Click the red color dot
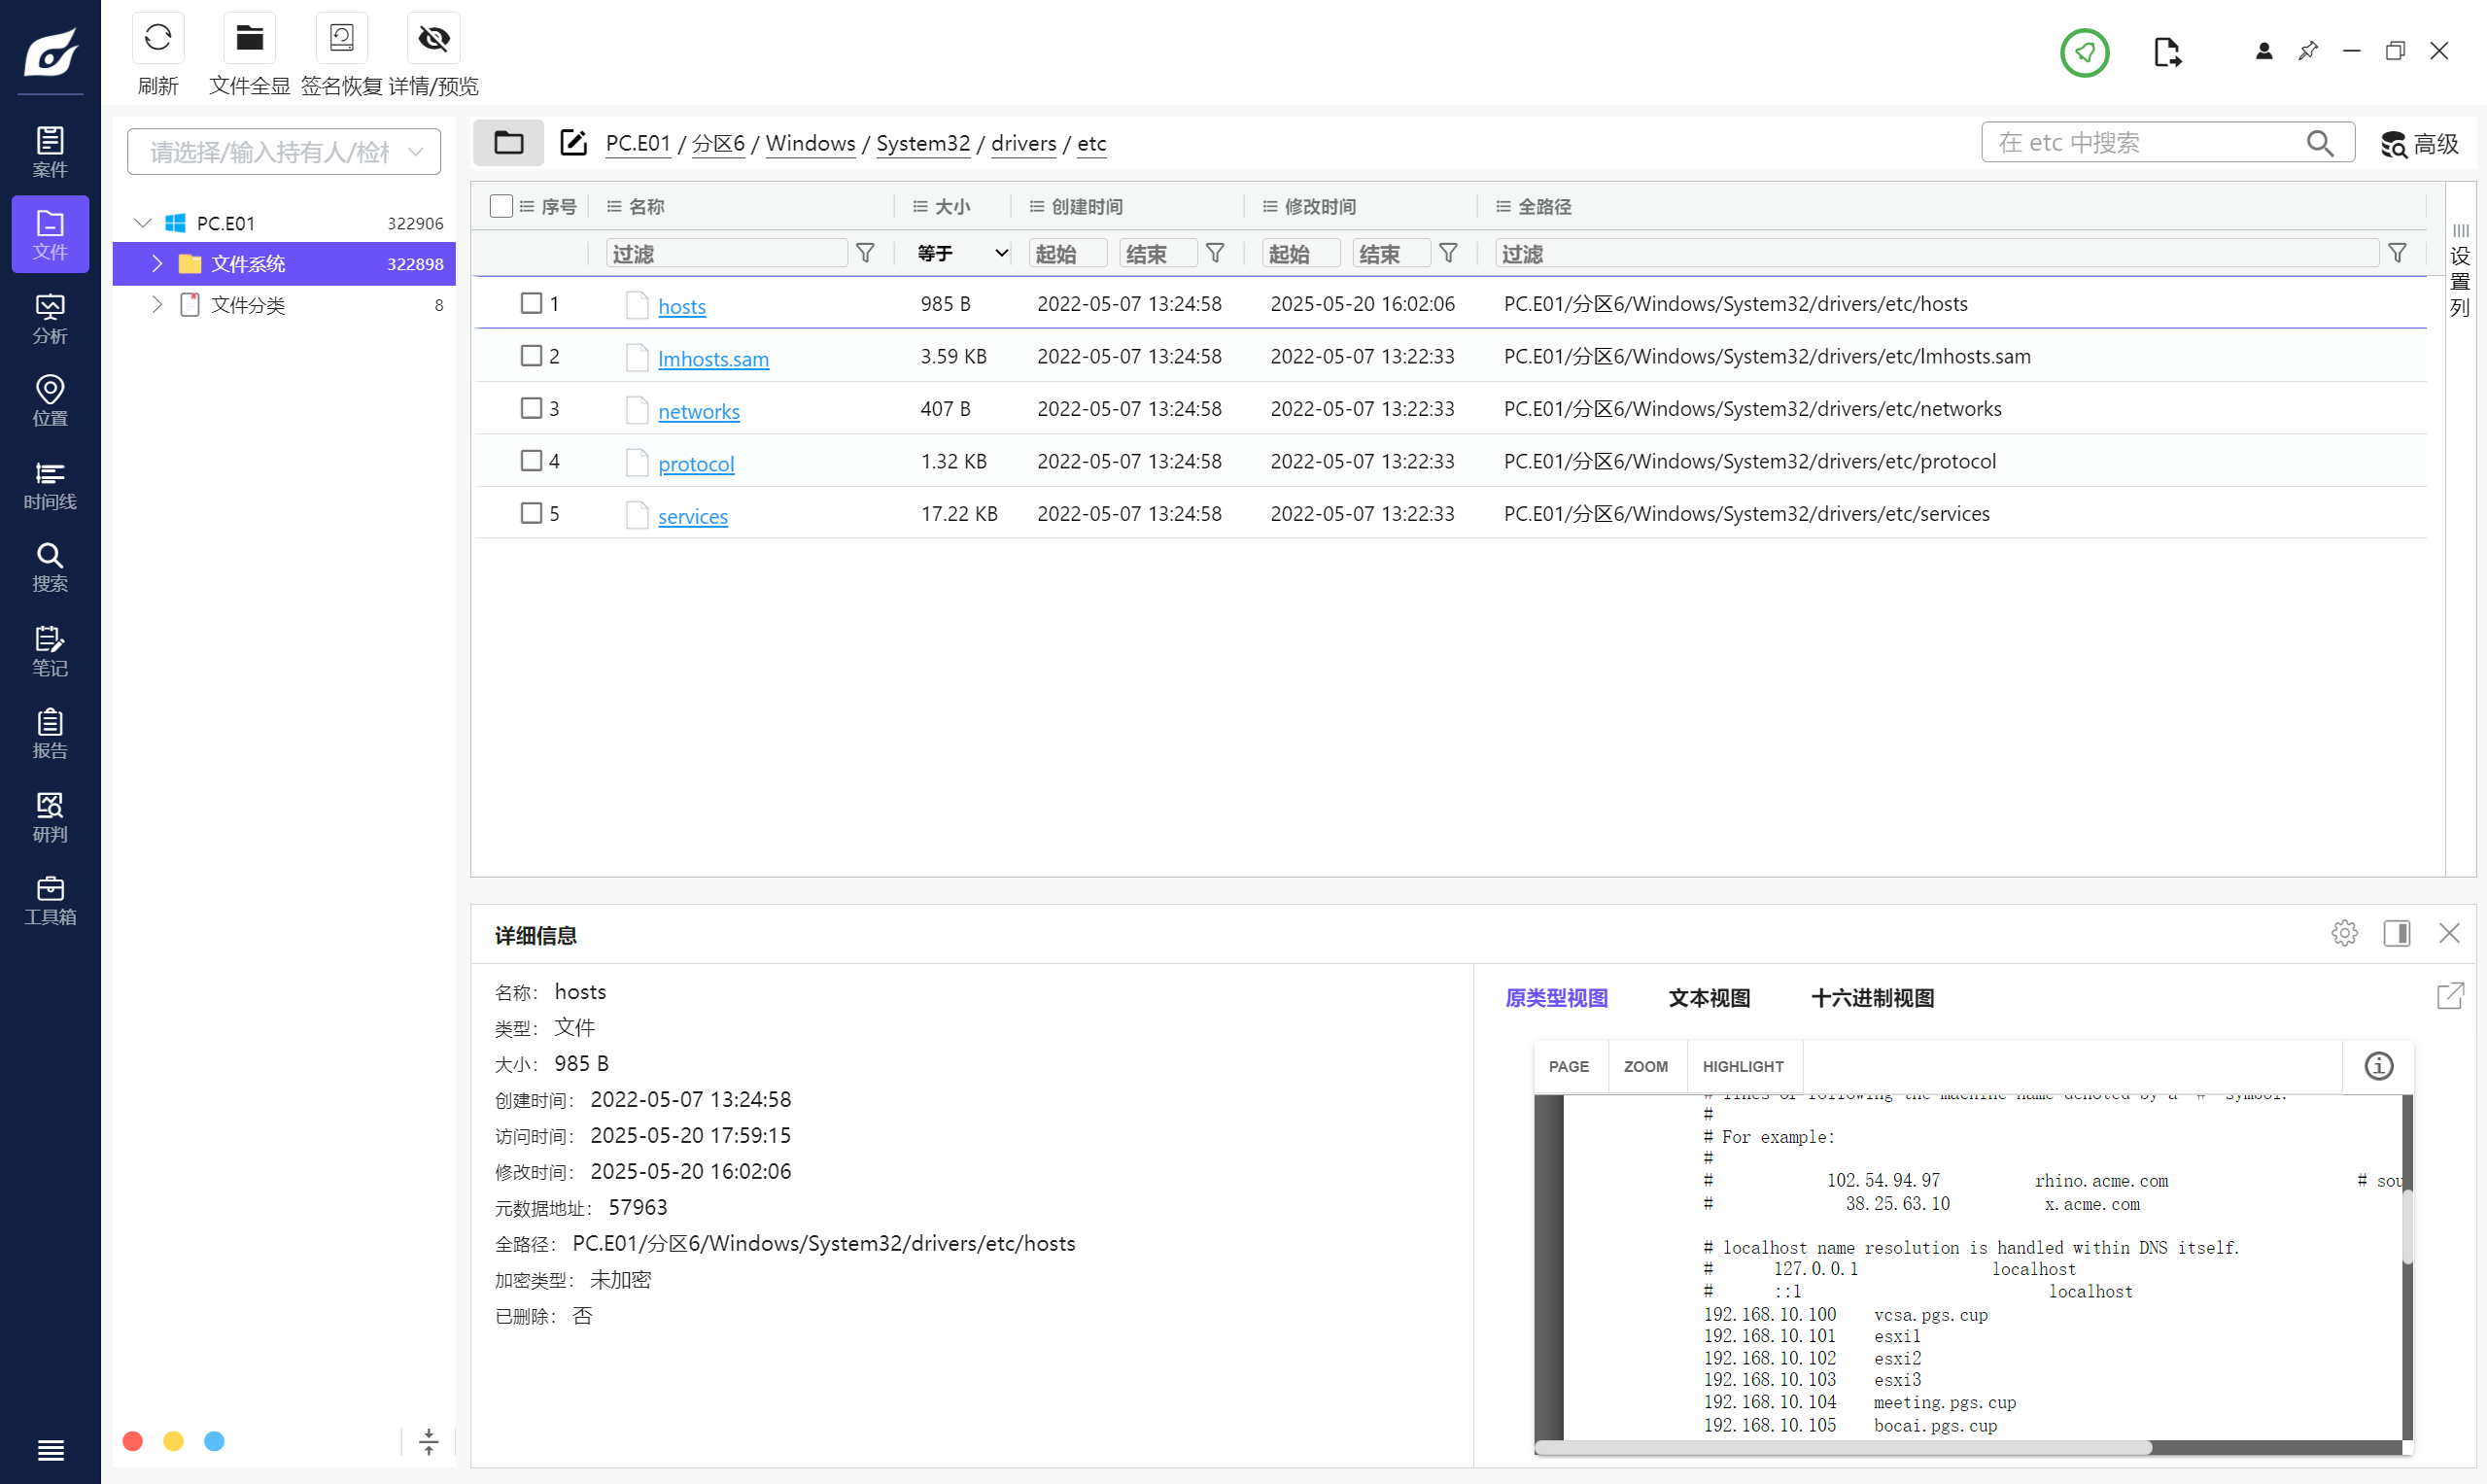2487x1484 pixels. [x=133, y=1440]
